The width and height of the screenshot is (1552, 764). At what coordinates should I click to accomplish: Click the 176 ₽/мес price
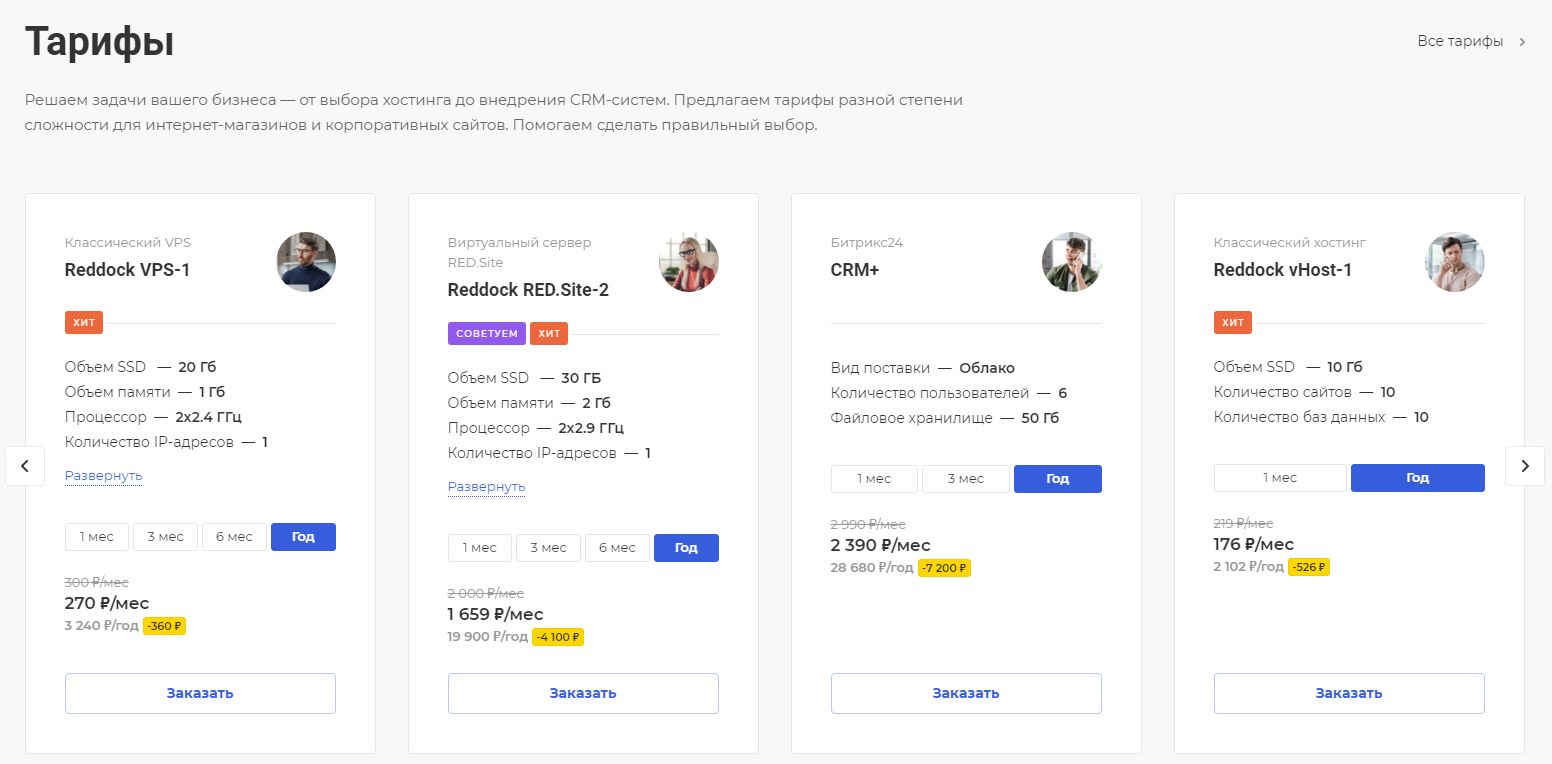coord(1254,544)
